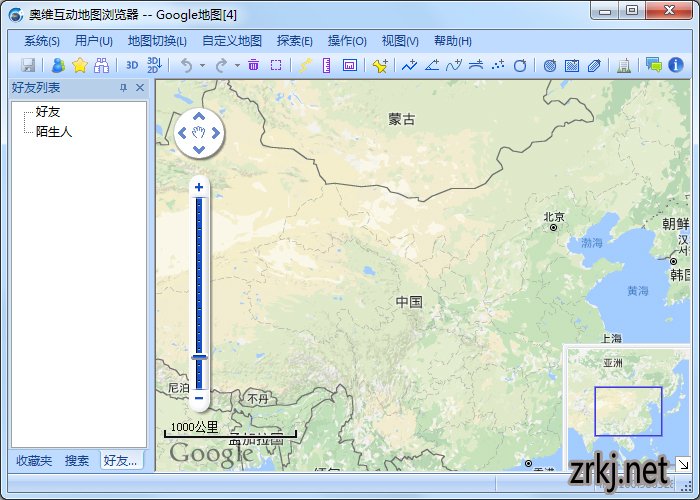Click the 不丹 label on map
Screen dimensions: 700x500
point(258,398)
